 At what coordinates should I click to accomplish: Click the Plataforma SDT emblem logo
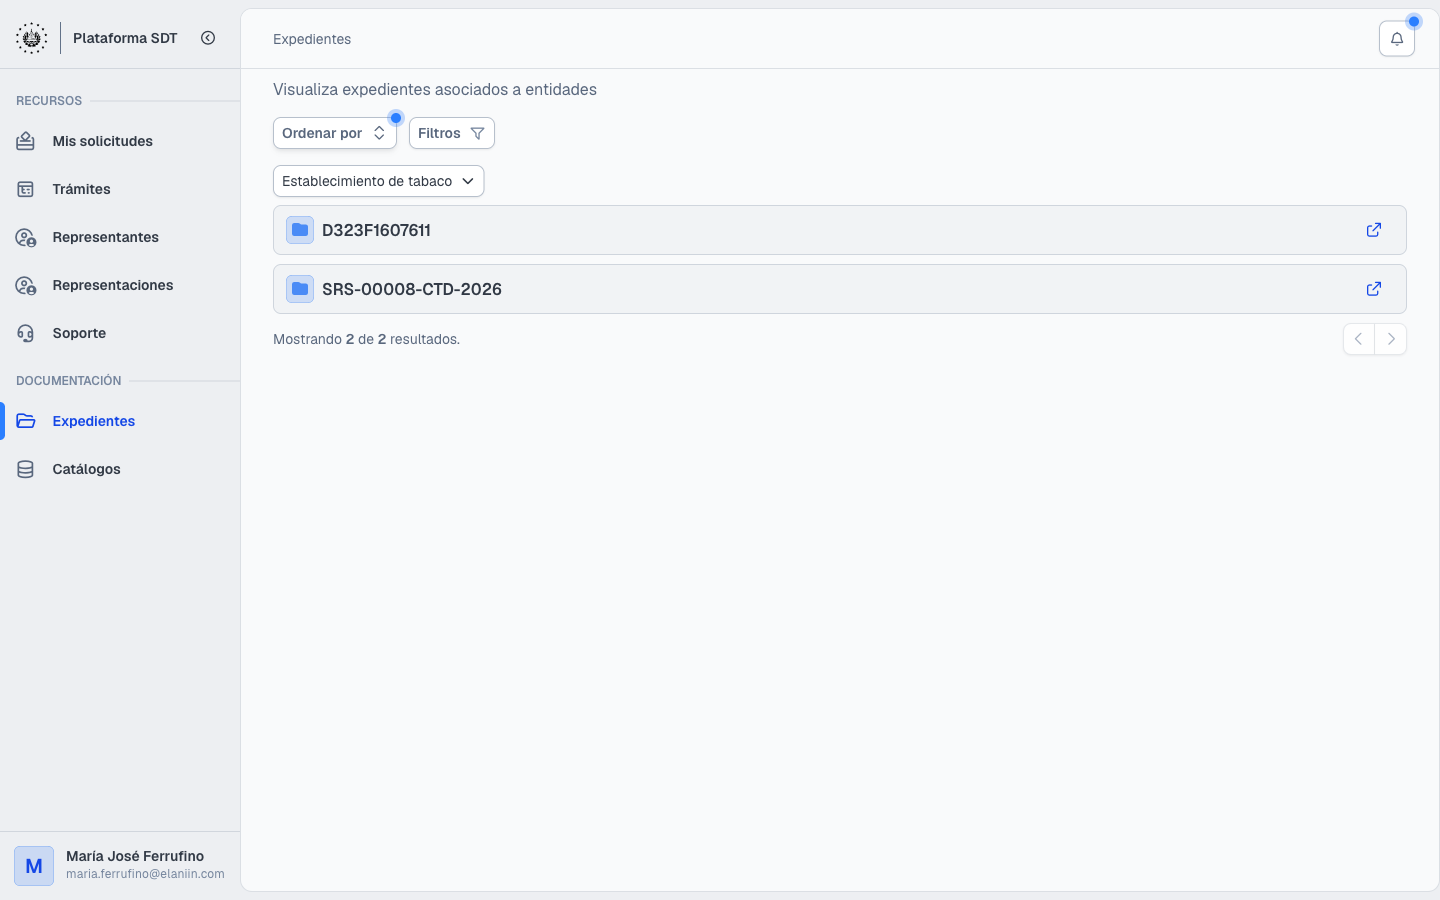point(32,38)
